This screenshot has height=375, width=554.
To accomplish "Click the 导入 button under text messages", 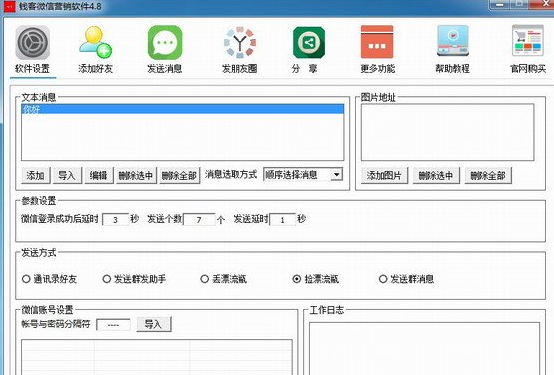I will point(67,175).
